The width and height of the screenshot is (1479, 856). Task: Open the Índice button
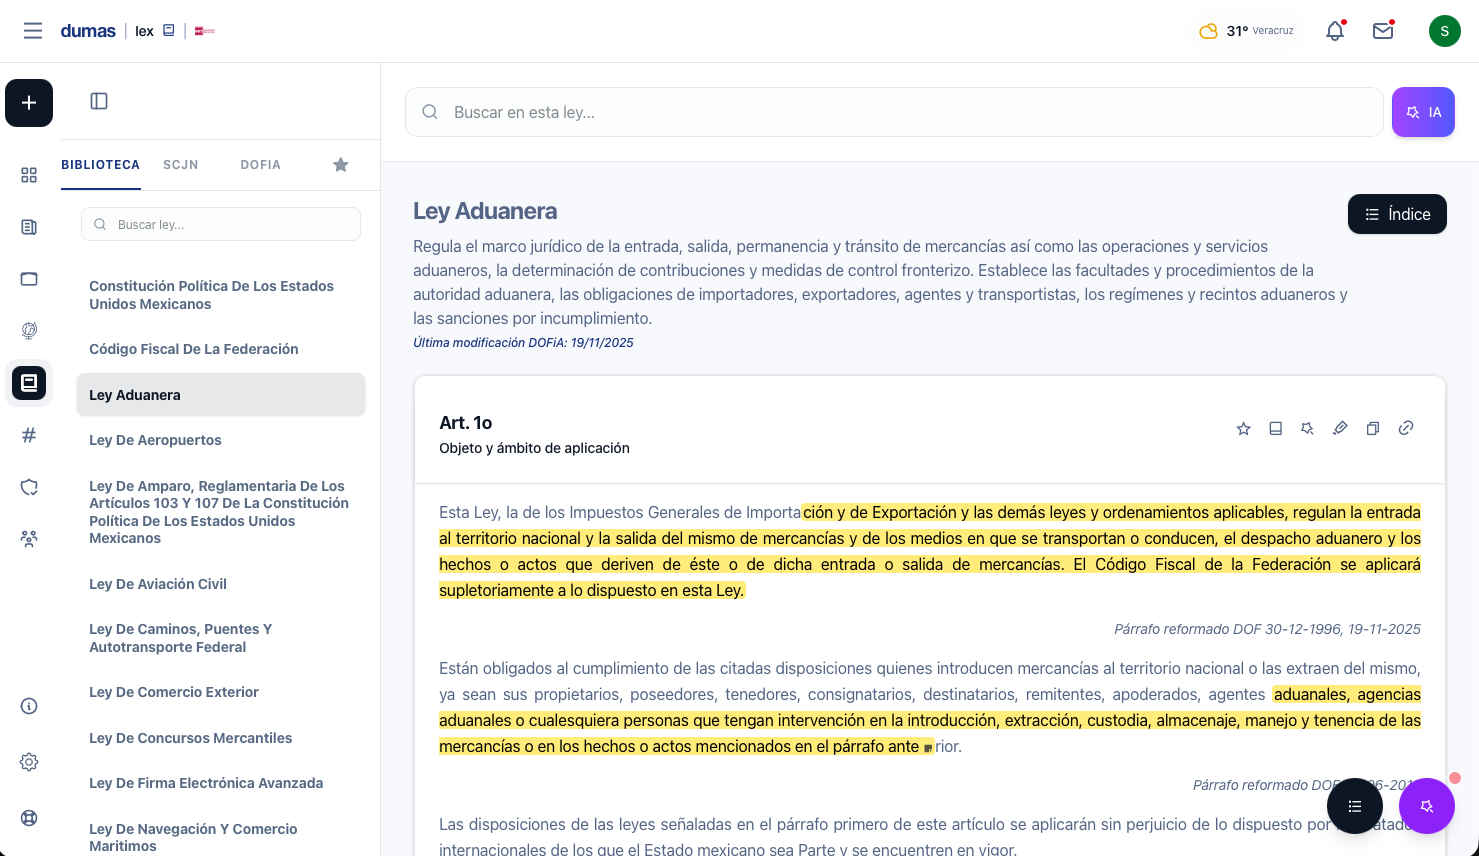click(1397, 214)
